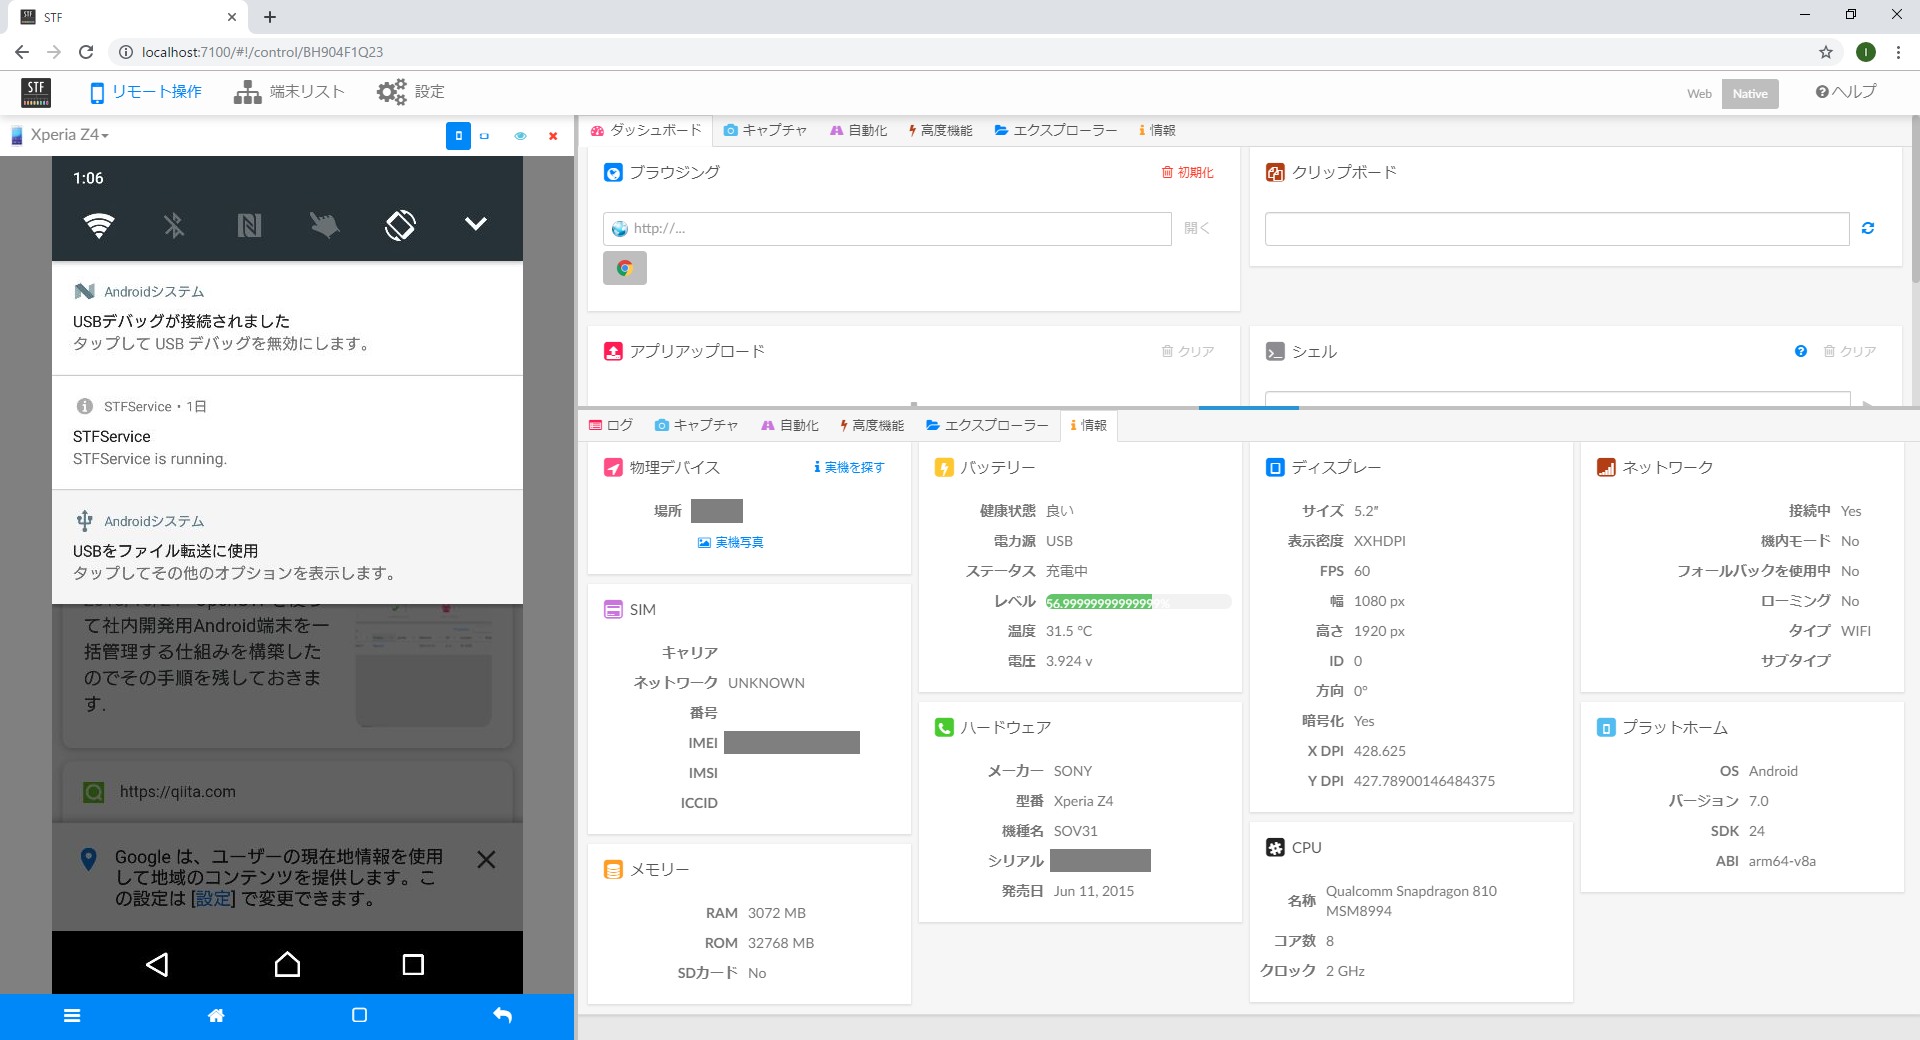Click the shell help question icon
This screenshot has width=1920, height=1040.
click(x=1801, y=352)
